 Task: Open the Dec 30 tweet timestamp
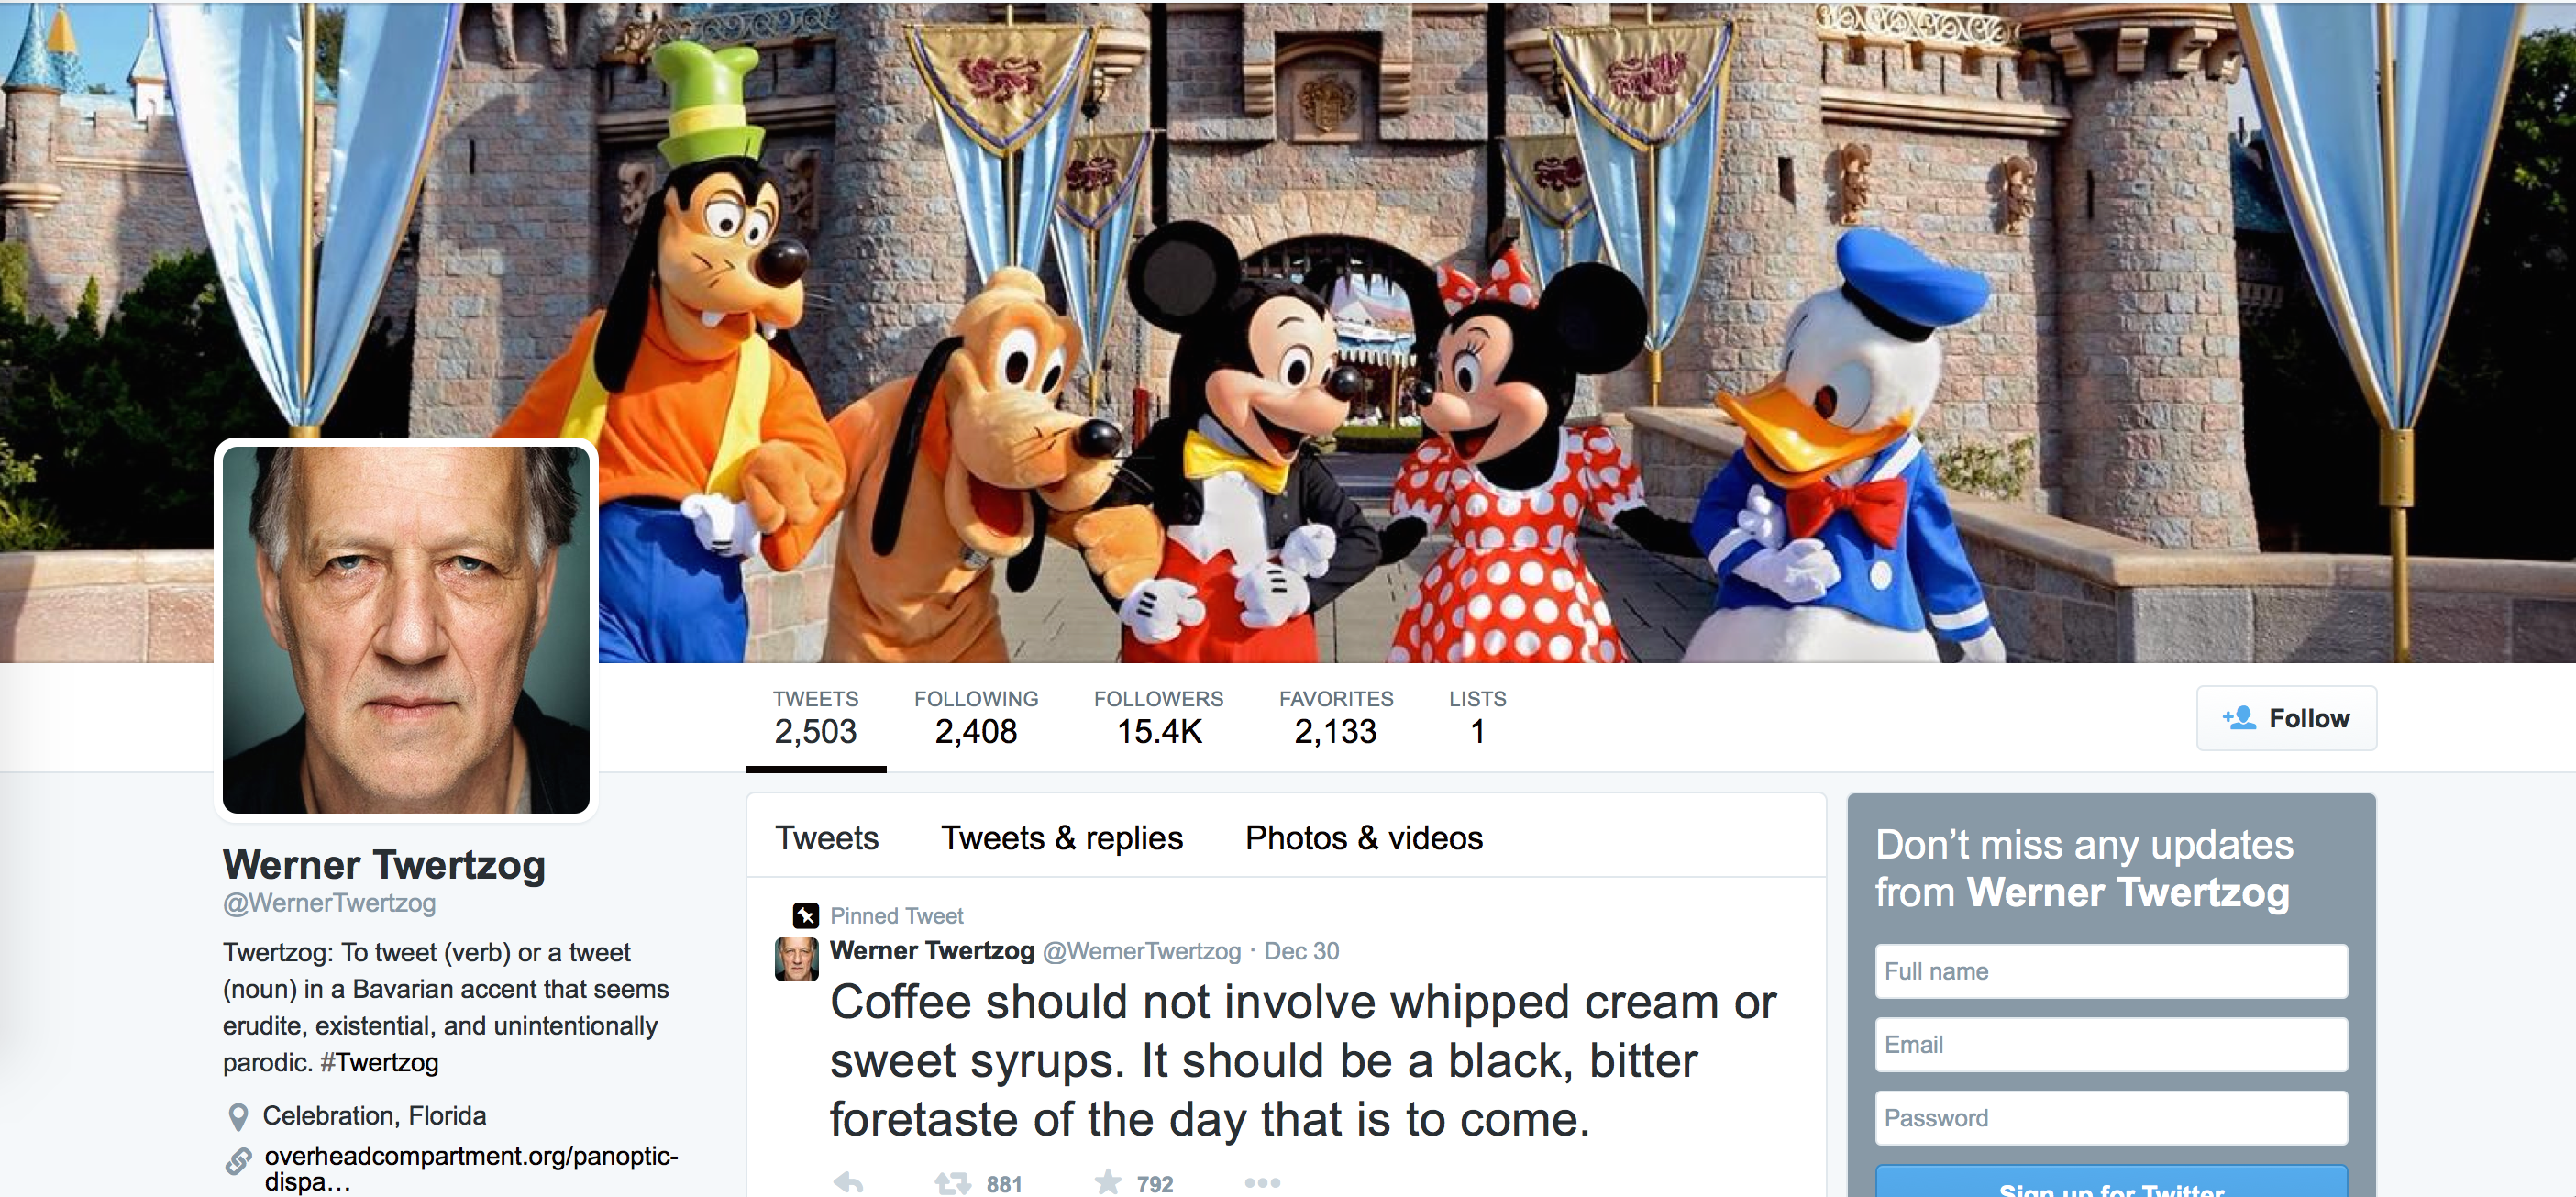pos(1301,952)
